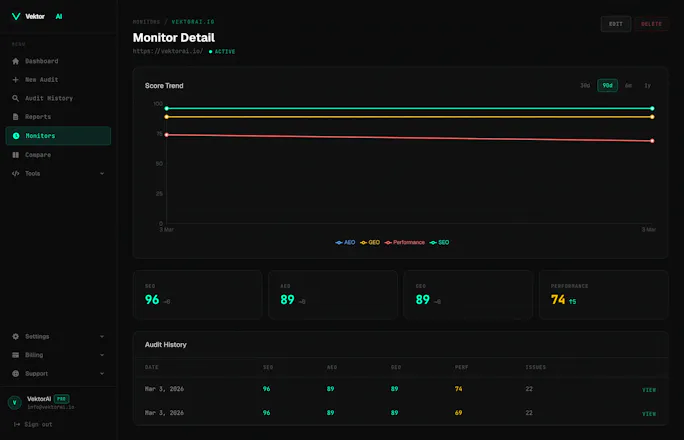Screen dimensions: 684x440
Task: Switch chart range to 30d
Action: (x=585, y=85)
